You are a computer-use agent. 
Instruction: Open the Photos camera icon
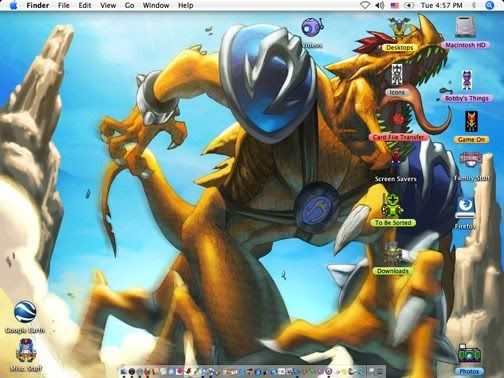coord(469,355)
